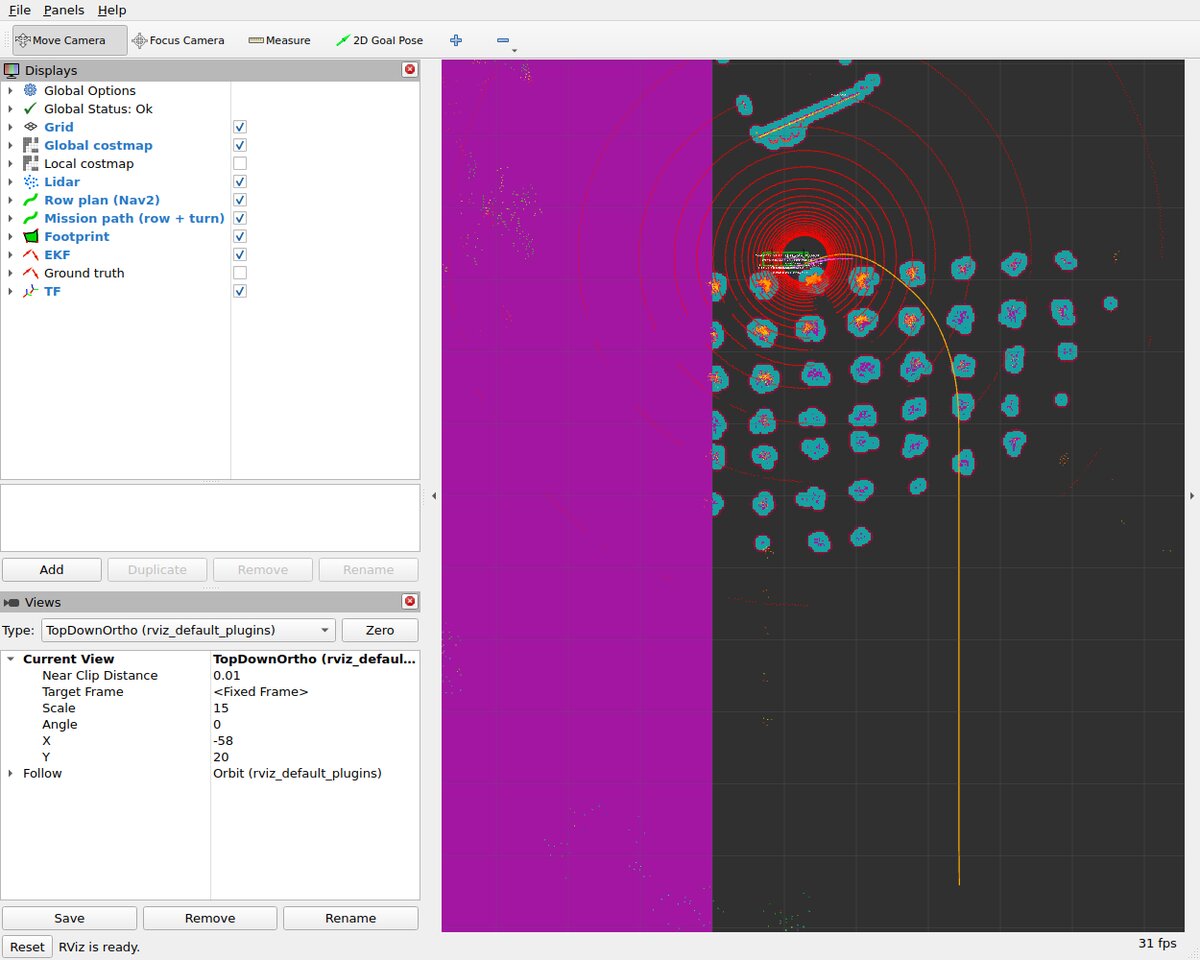The height and width of the screenshot is (960, 1200).
Task: Click the blue plus add-tool icon
Action: click(x=456, y=40)
